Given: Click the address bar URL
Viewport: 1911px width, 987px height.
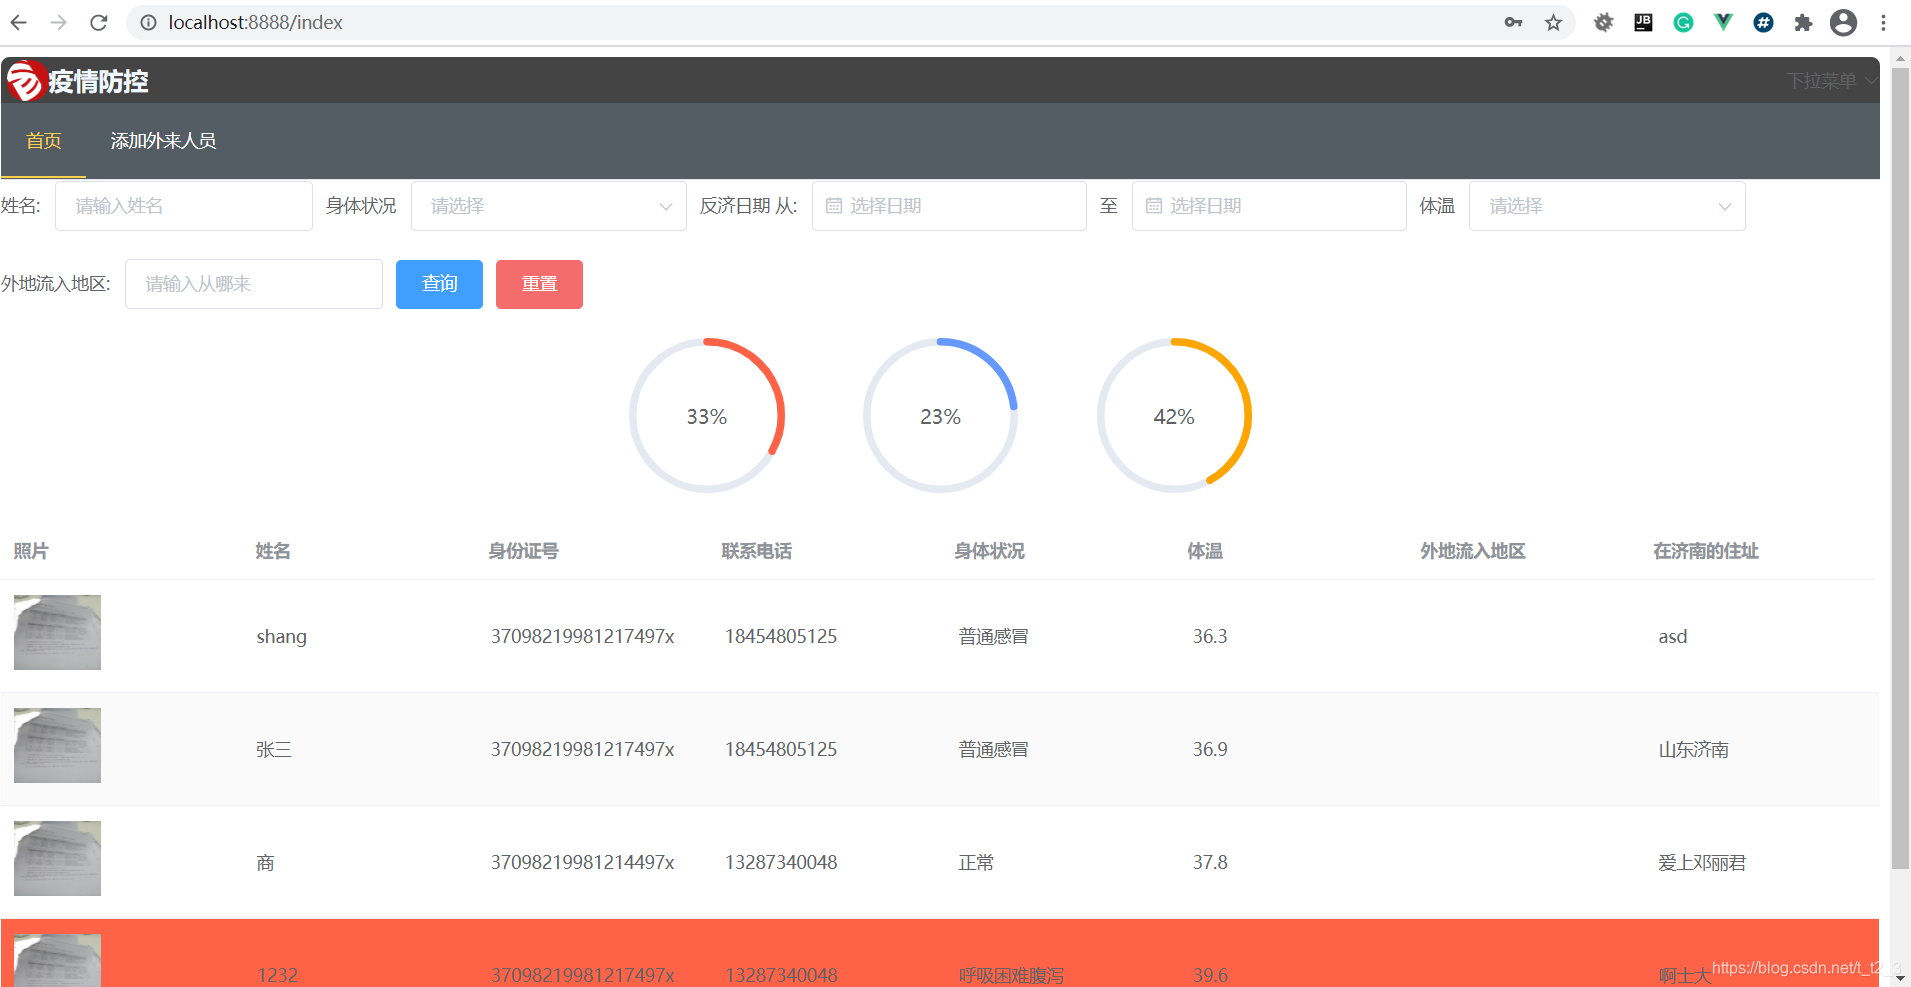Looking at the screenshot, I should click(255, 22).
